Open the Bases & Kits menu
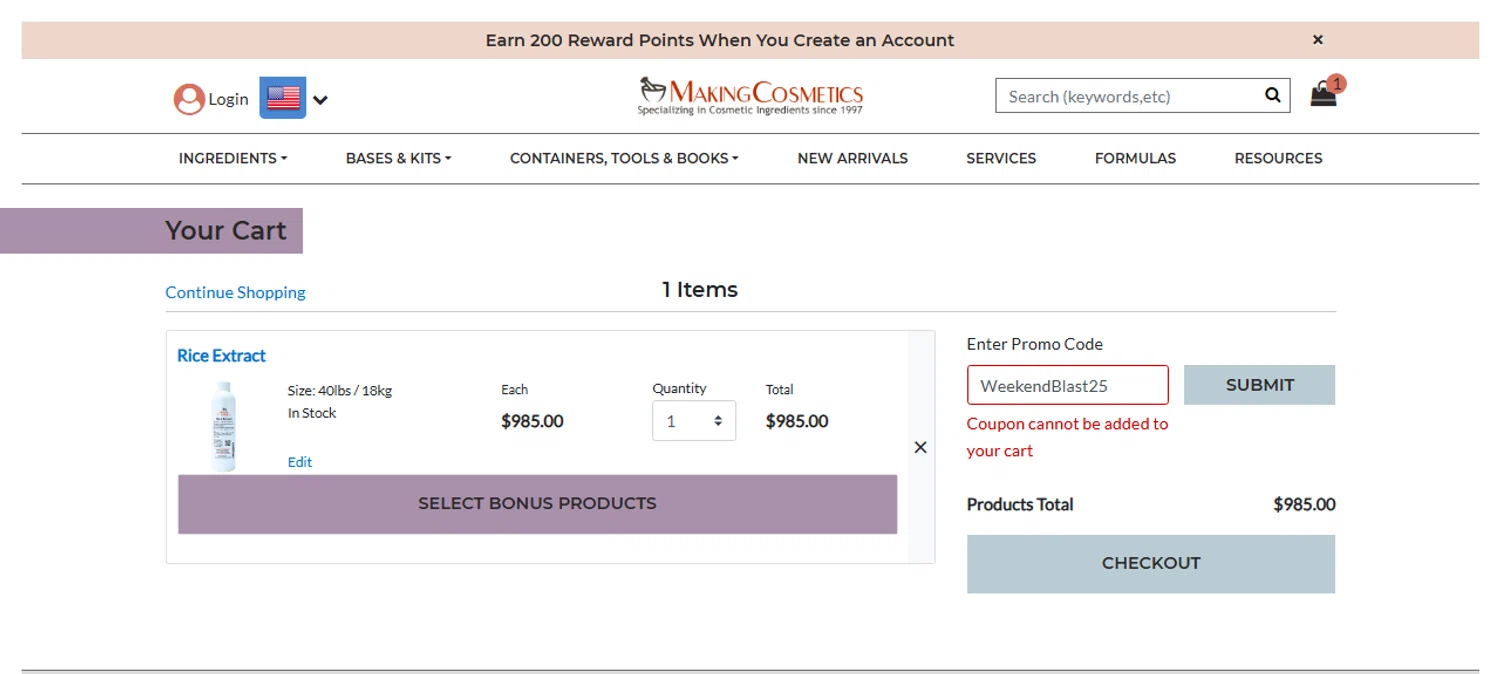The image size is (1500, 674). pyautogui.click(x=398, y=158)
